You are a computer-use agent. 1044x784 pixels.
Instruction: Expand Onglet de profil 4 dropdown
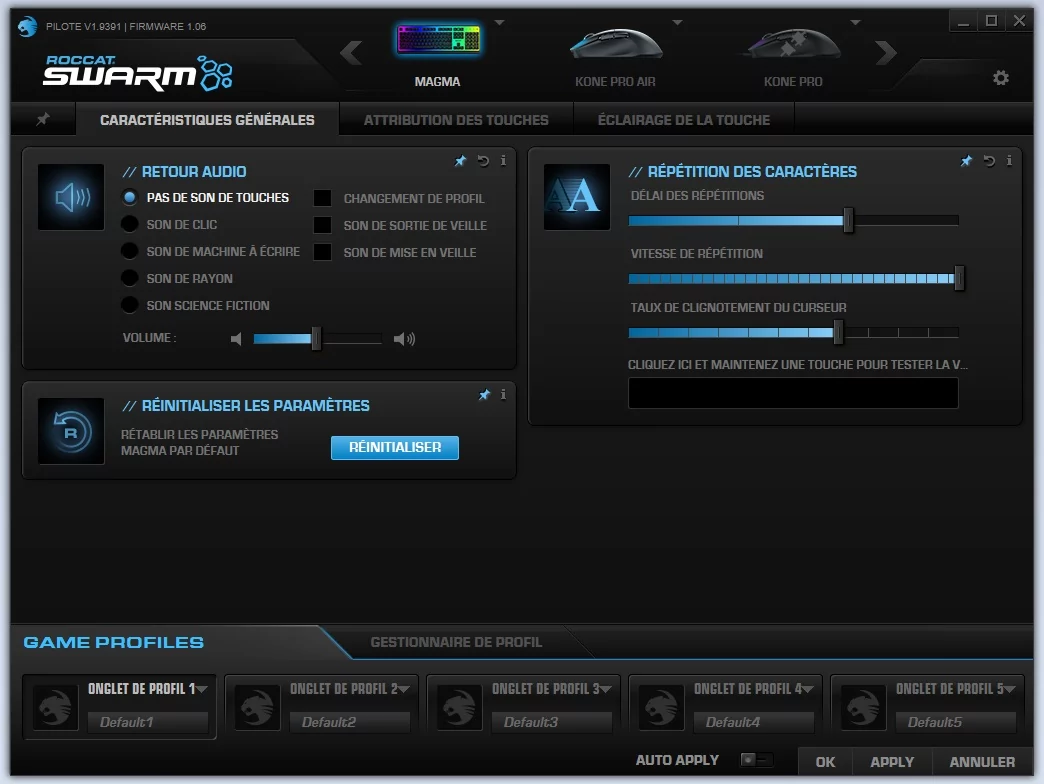[x=808, y=689]
